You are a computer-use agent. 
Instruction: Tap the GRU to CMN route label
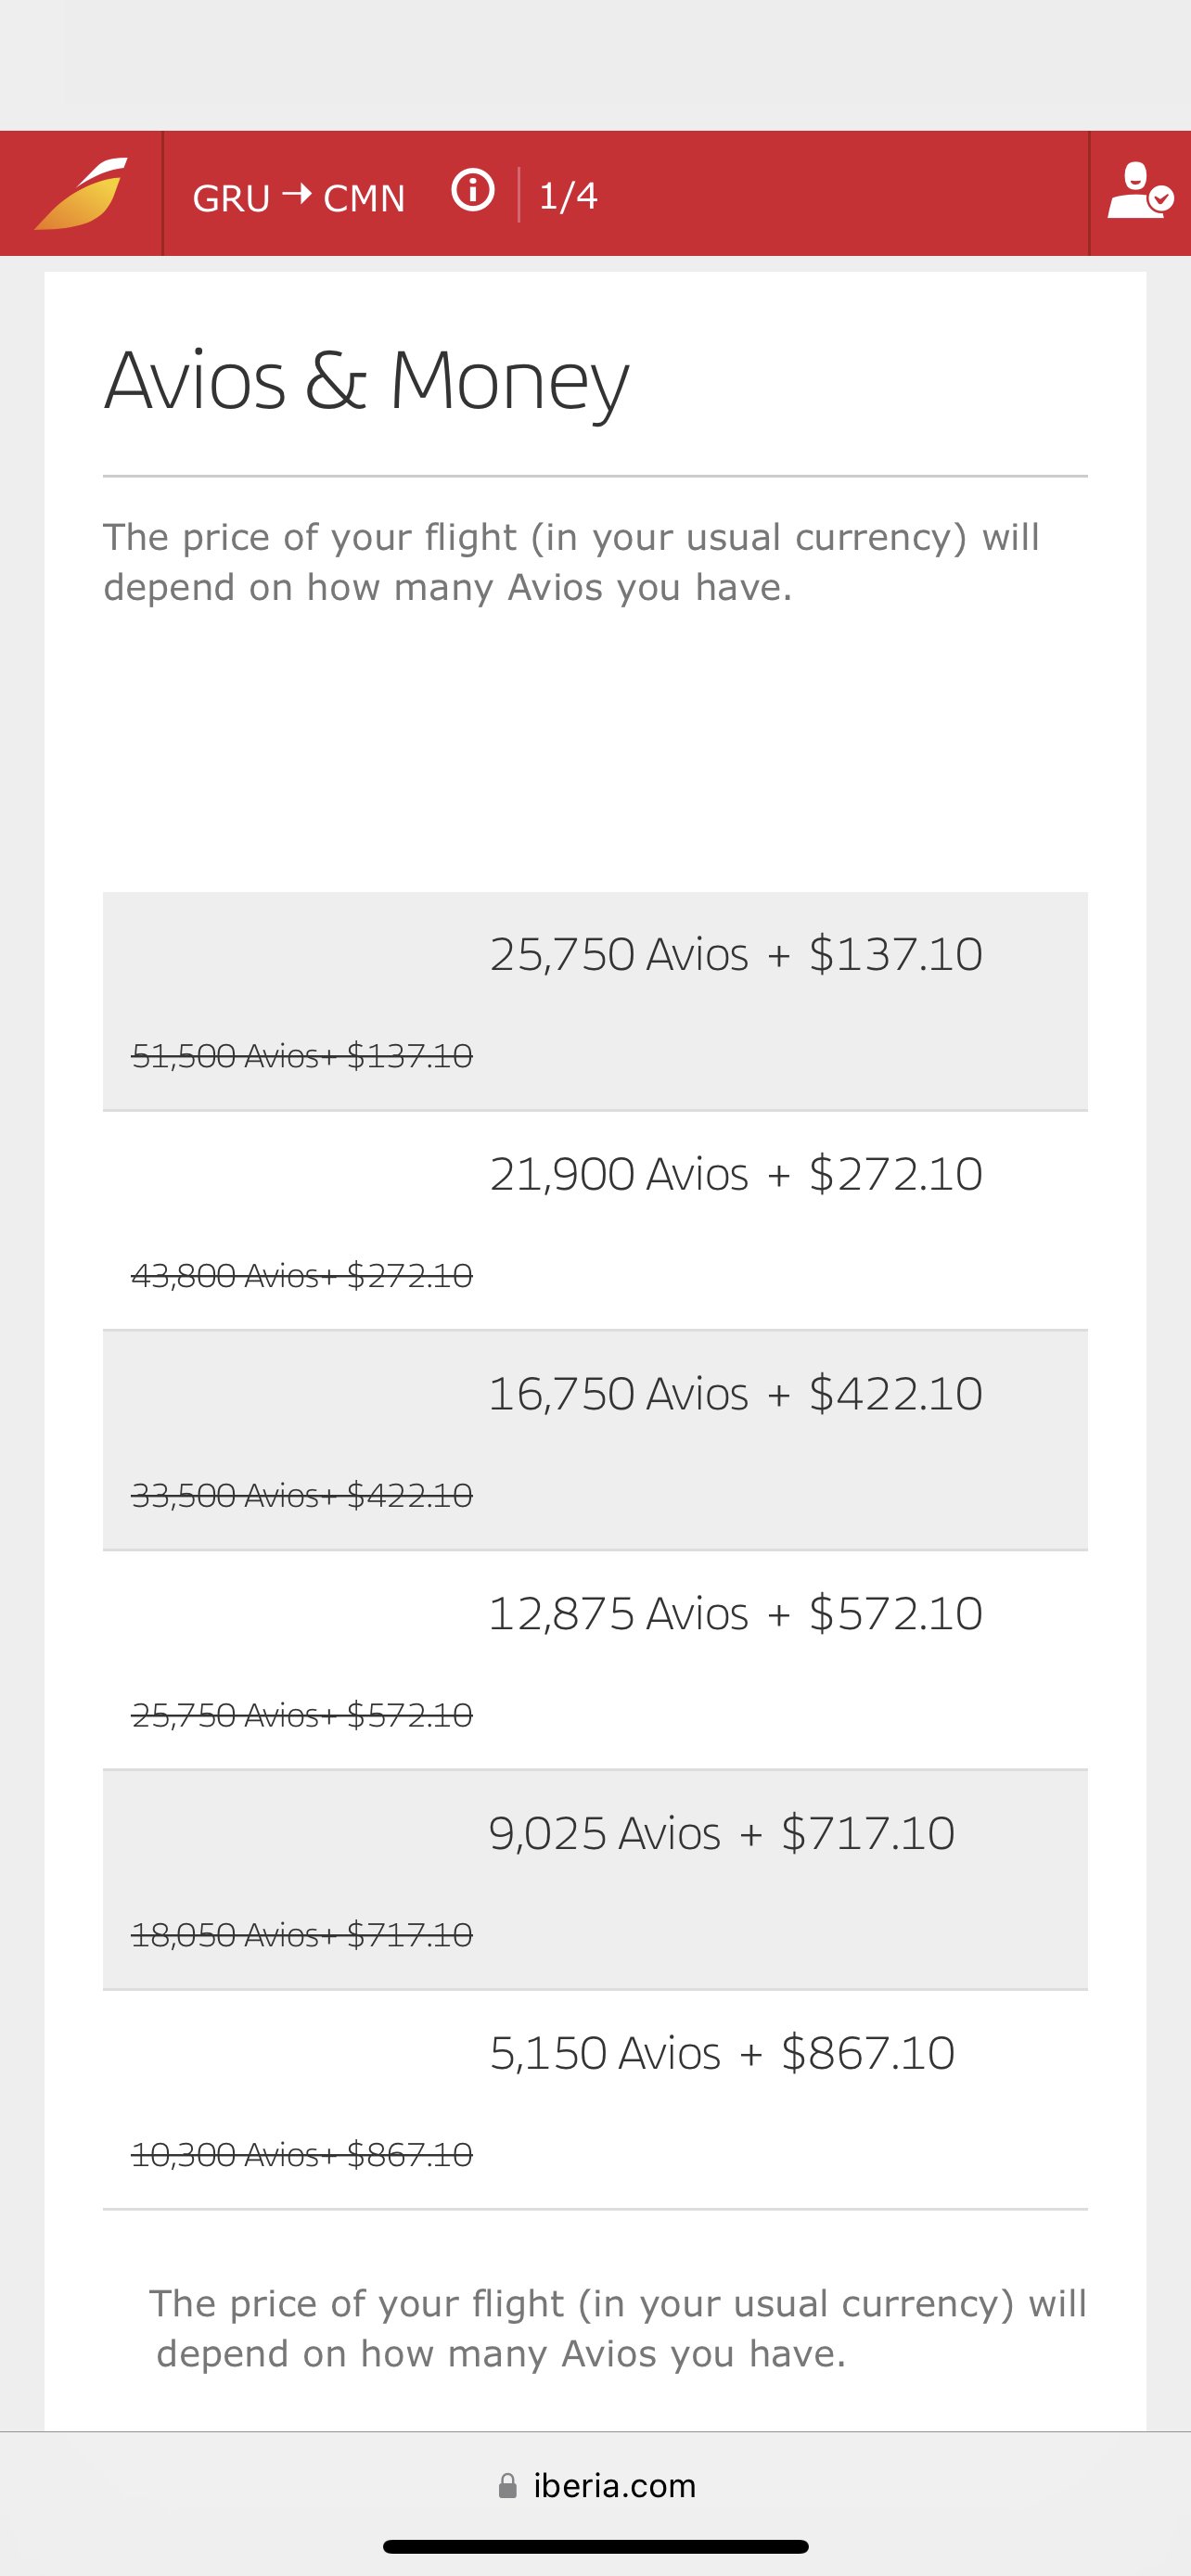point(299,197)
